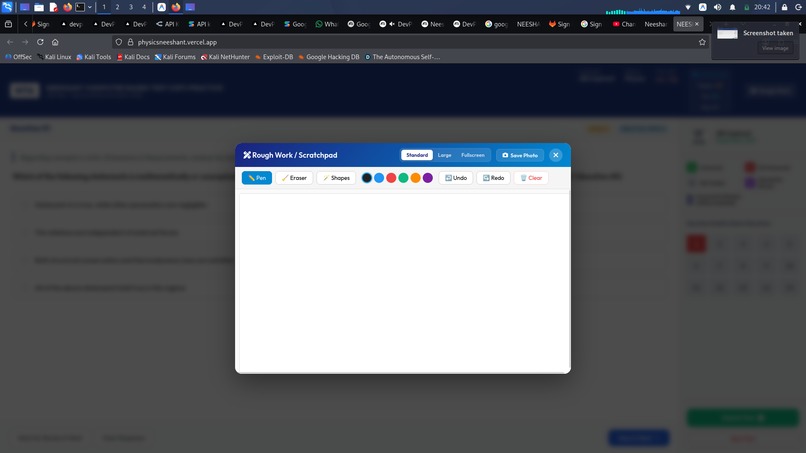Launch the text editor from the panel
This screenshot has width=806, height=453.
coord(53,7)
